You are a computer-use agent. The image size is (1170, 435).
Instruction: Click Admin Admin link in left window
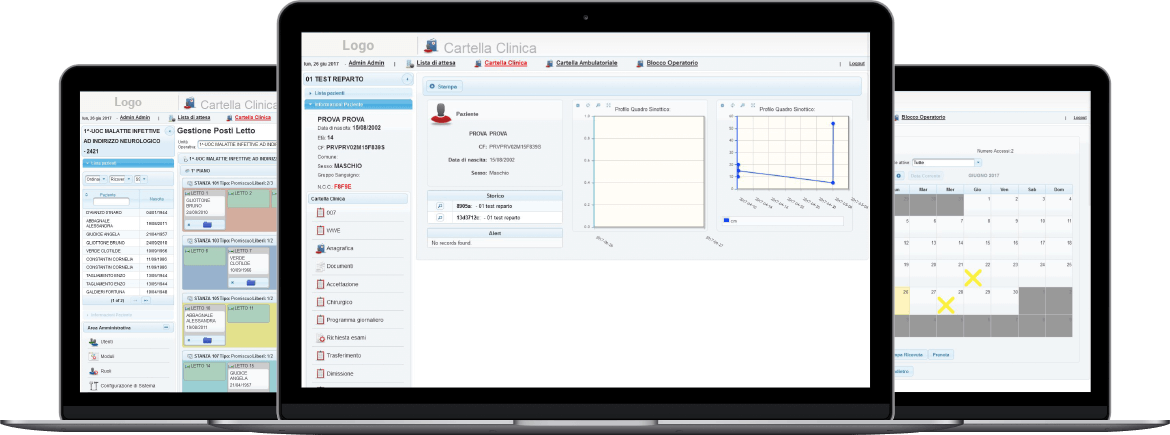click(135, 117)
